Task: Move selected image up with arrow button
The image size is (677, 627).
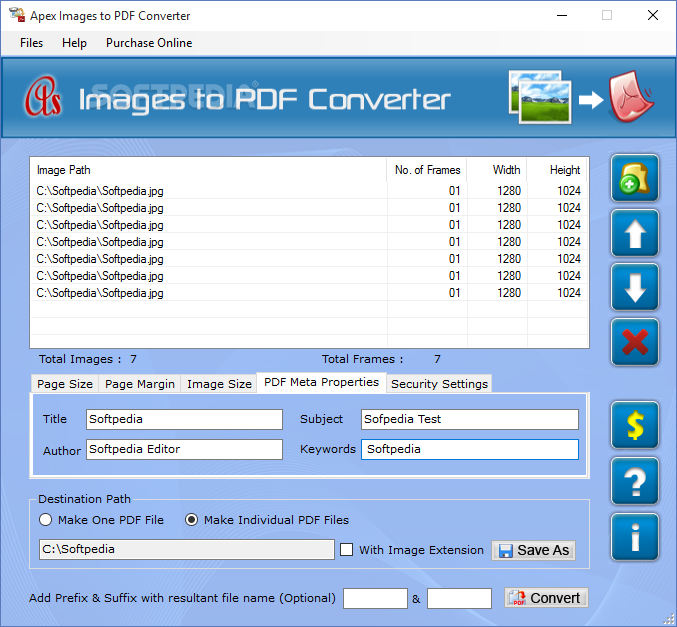Action: pyautogui.click(x=635, y=233)
